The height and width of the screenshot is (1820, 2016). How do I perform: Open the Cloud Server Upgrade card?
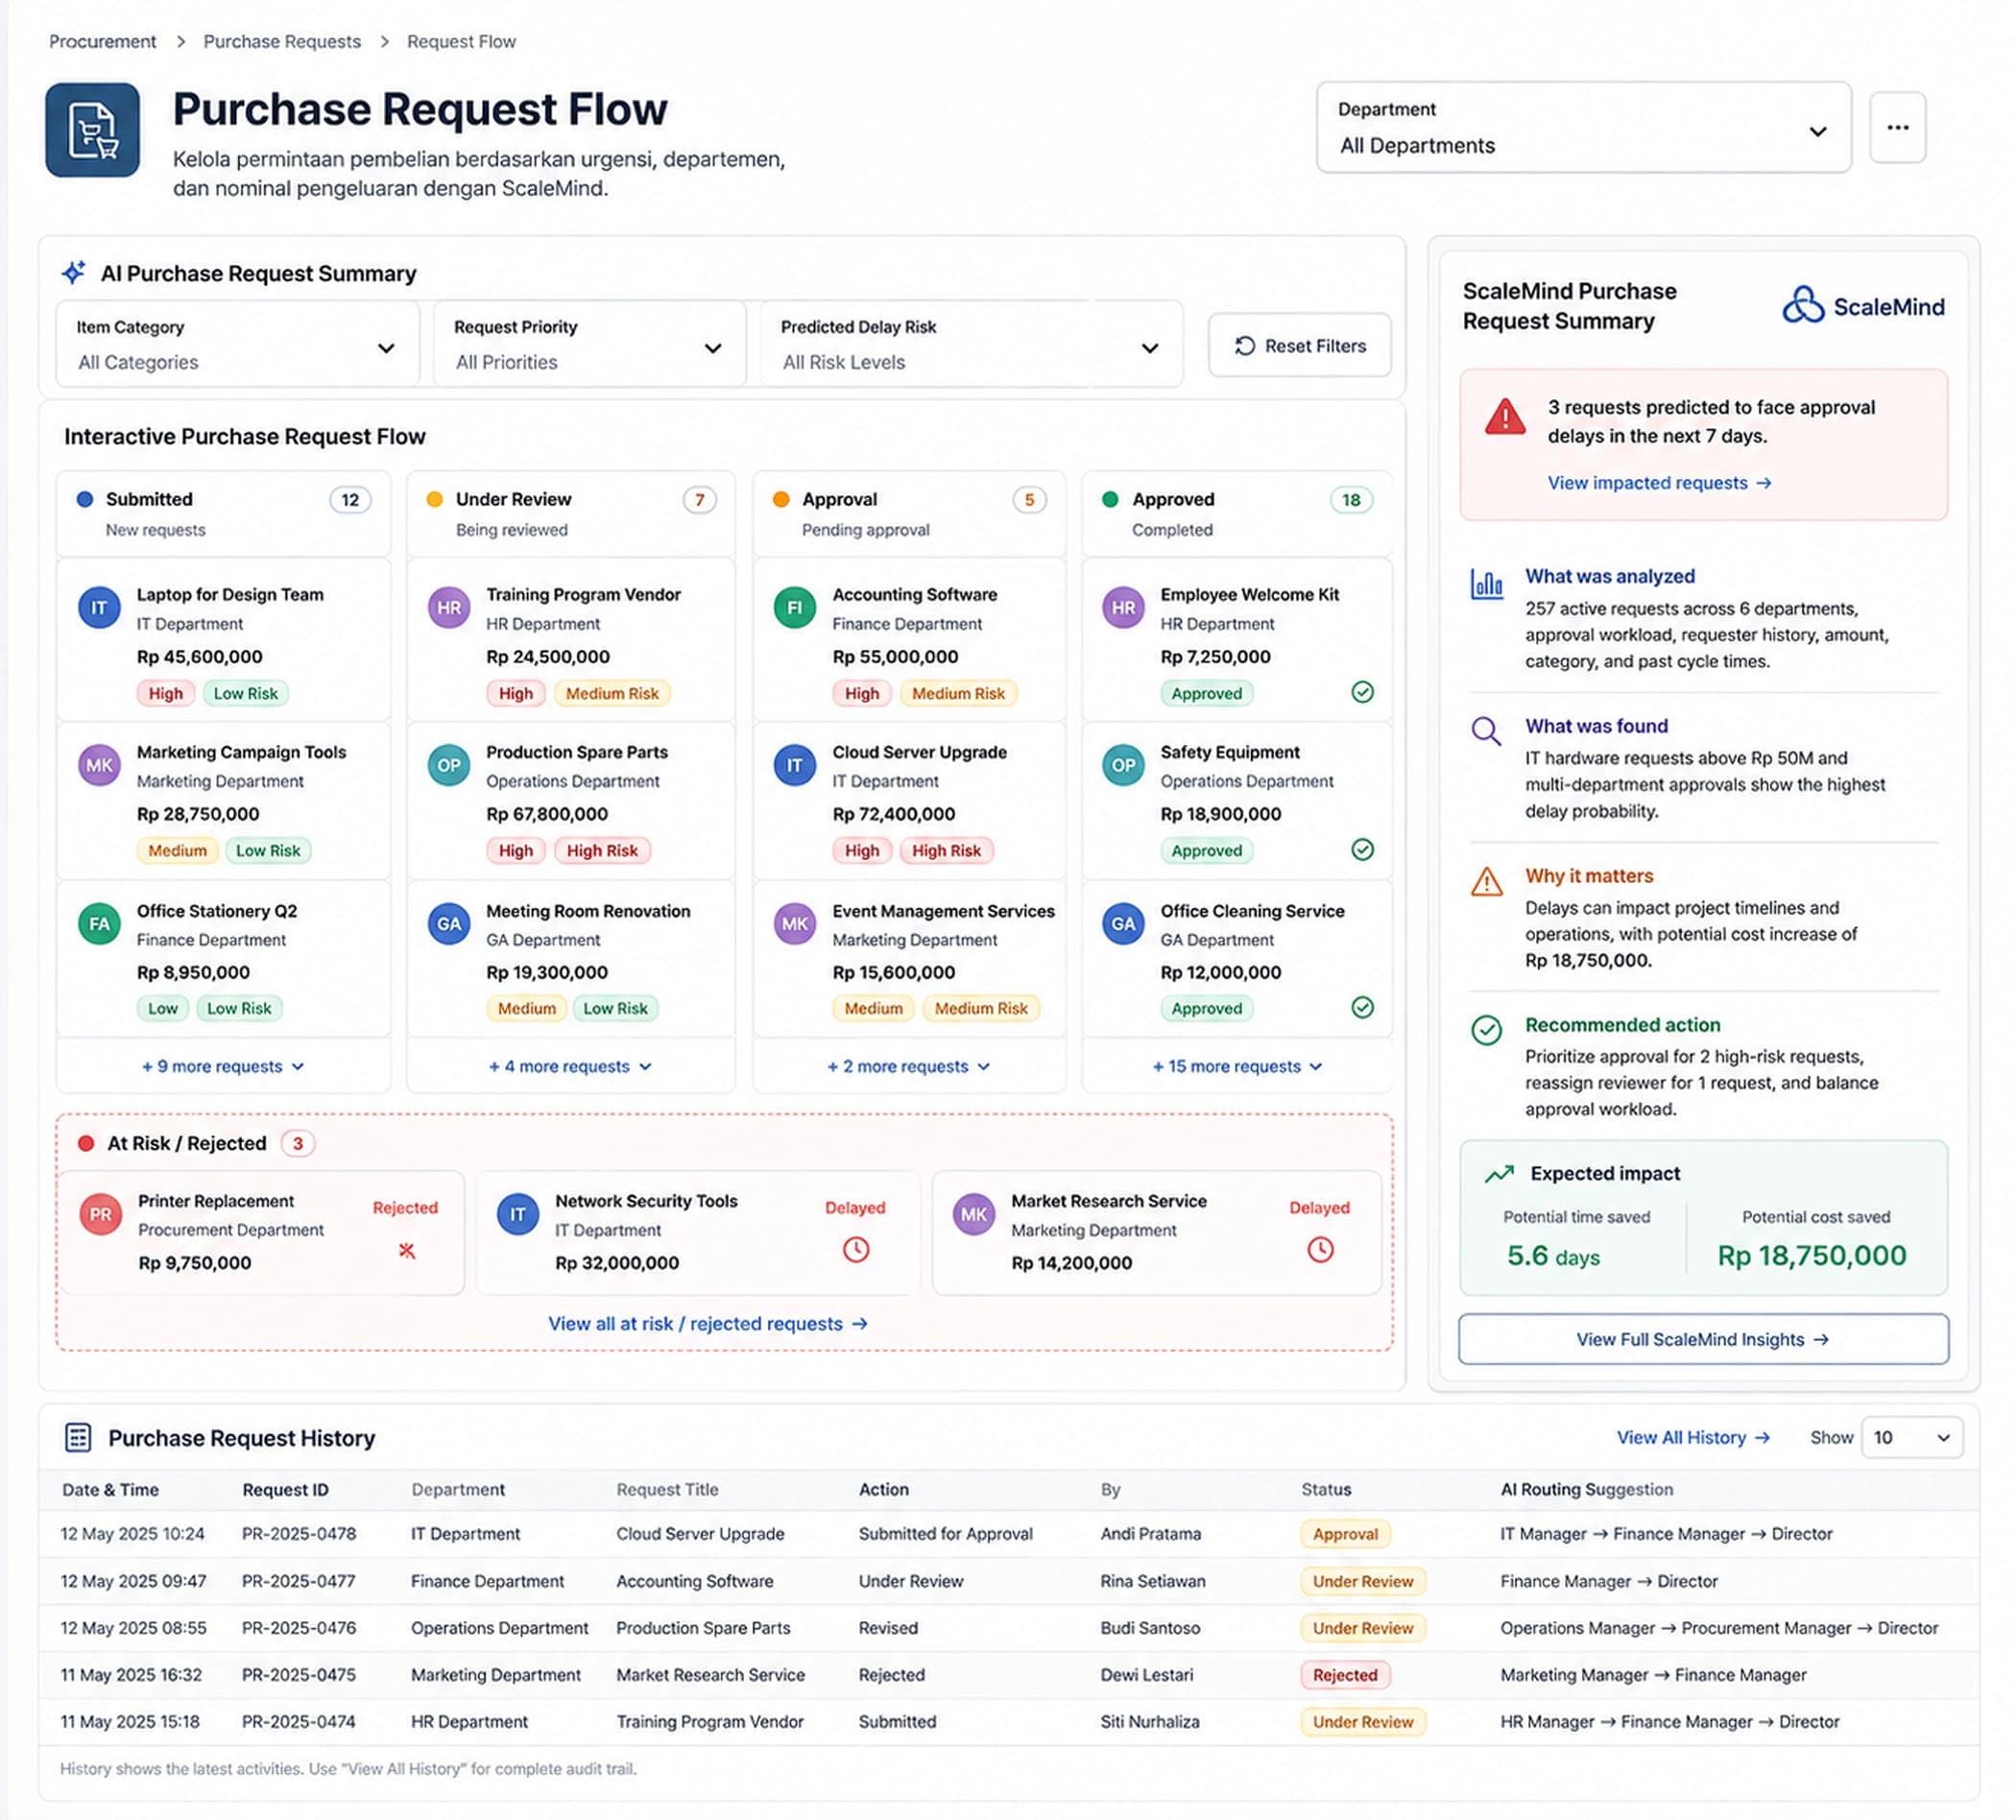[x=908, y=801]
